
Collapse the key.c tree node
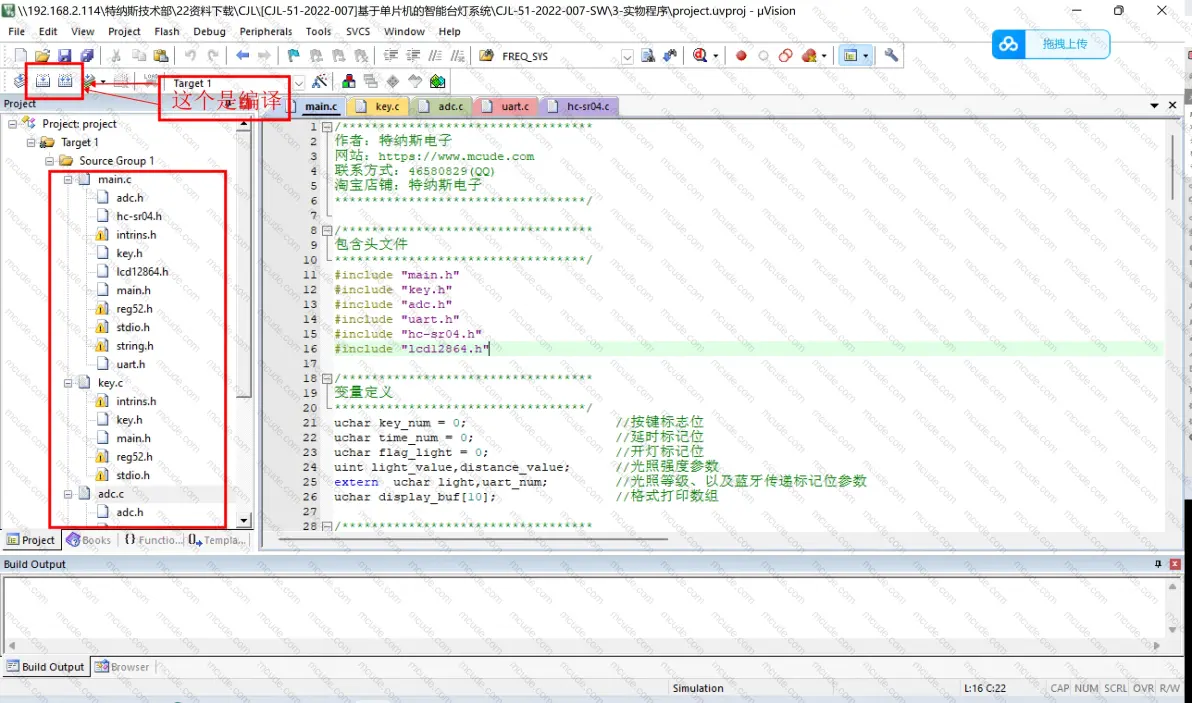[x=68, y=383]
